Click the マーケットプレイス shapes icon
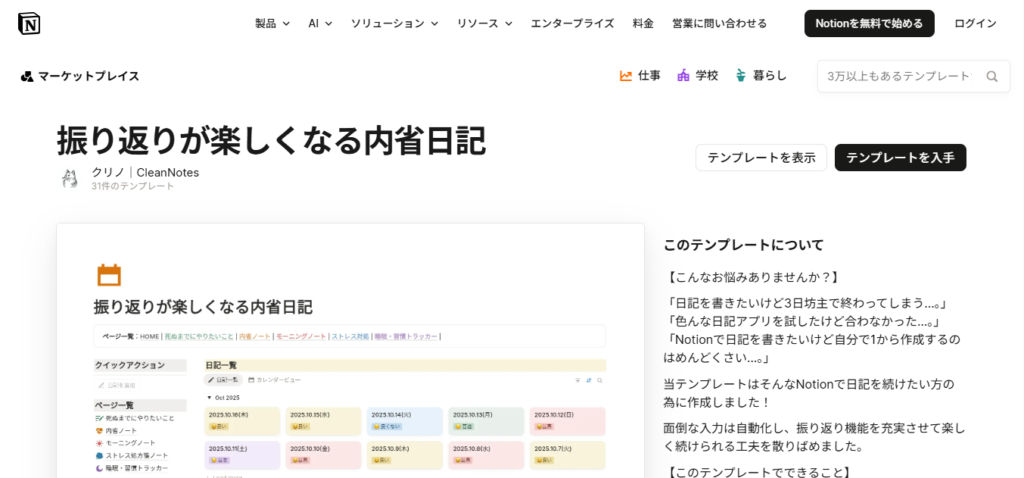The image size is (1024, 478). click(x=27, y=76)
